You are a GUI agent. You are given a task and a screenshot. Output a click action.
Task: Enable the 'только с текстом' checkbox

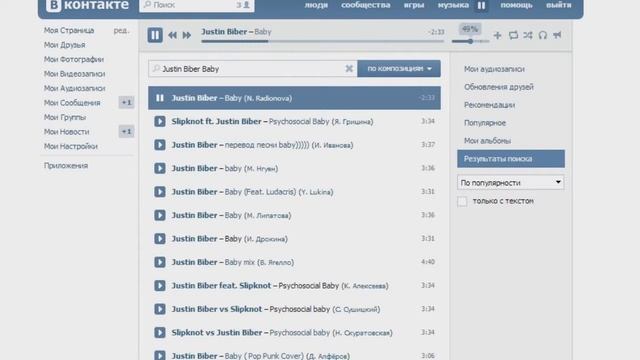(x=462, y=201)
